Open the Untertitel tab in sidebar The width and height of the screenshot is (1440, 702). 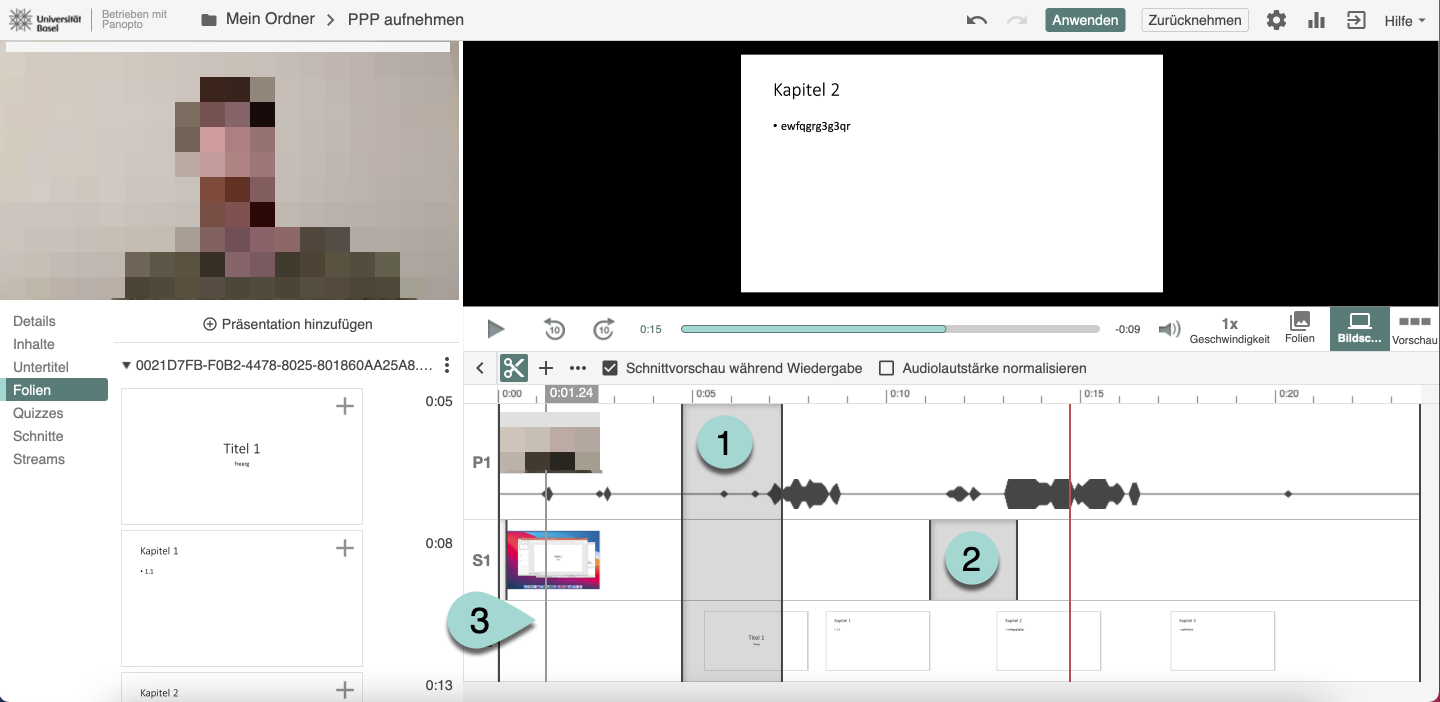point(41,367)
